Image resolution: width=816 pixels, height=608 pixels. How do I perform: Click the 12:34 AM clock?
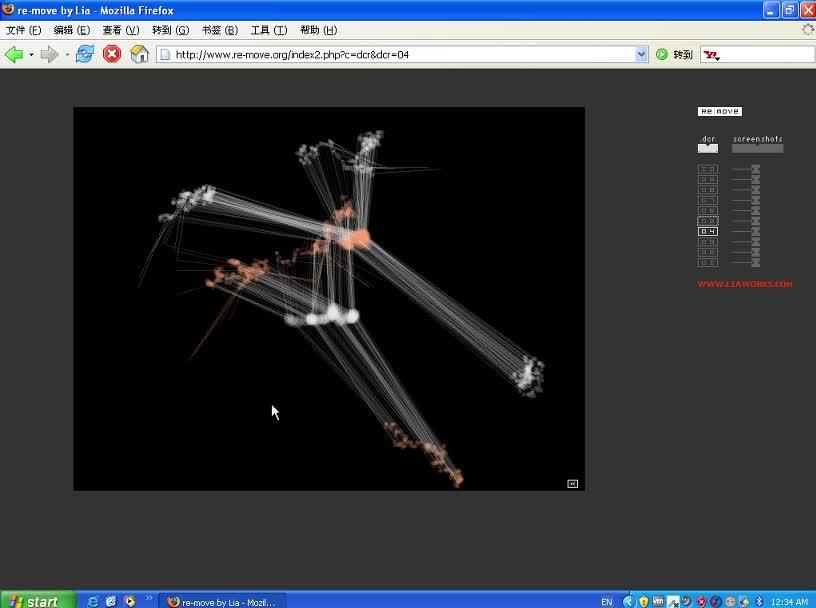coord(789,602)
